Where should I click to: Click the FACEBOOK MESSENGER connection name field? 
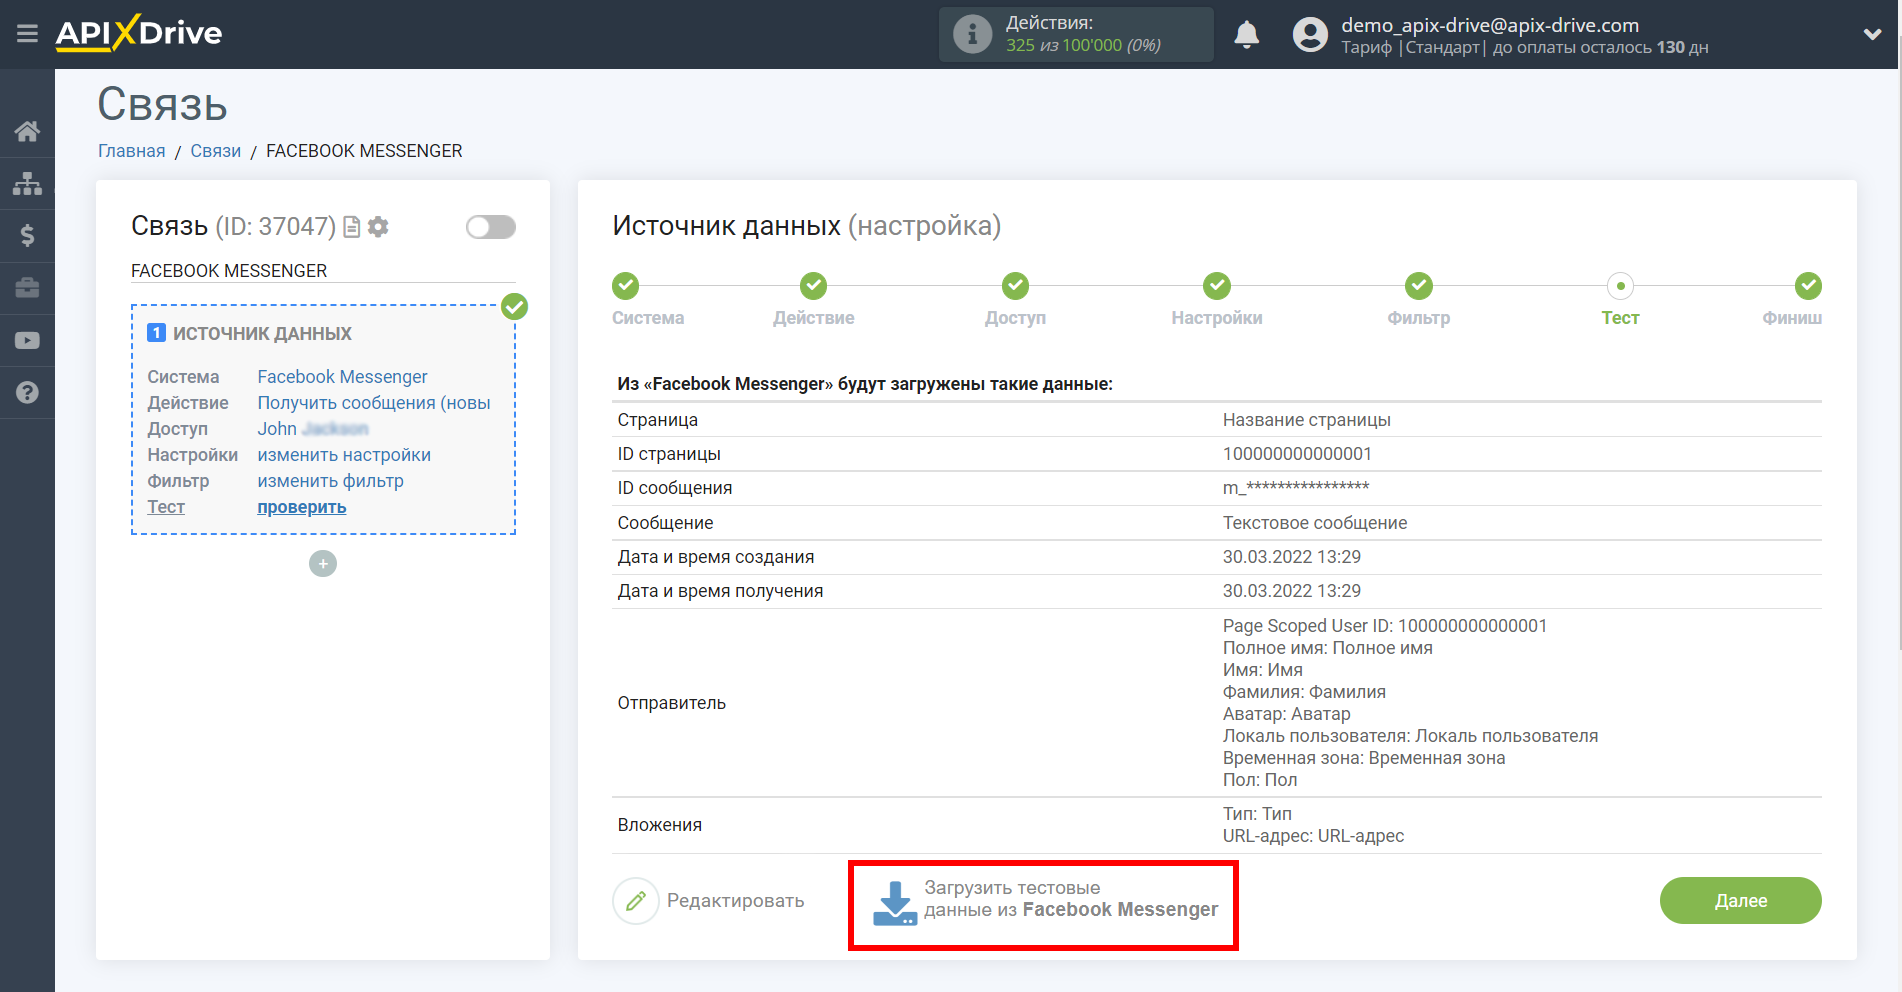point(323,271)
